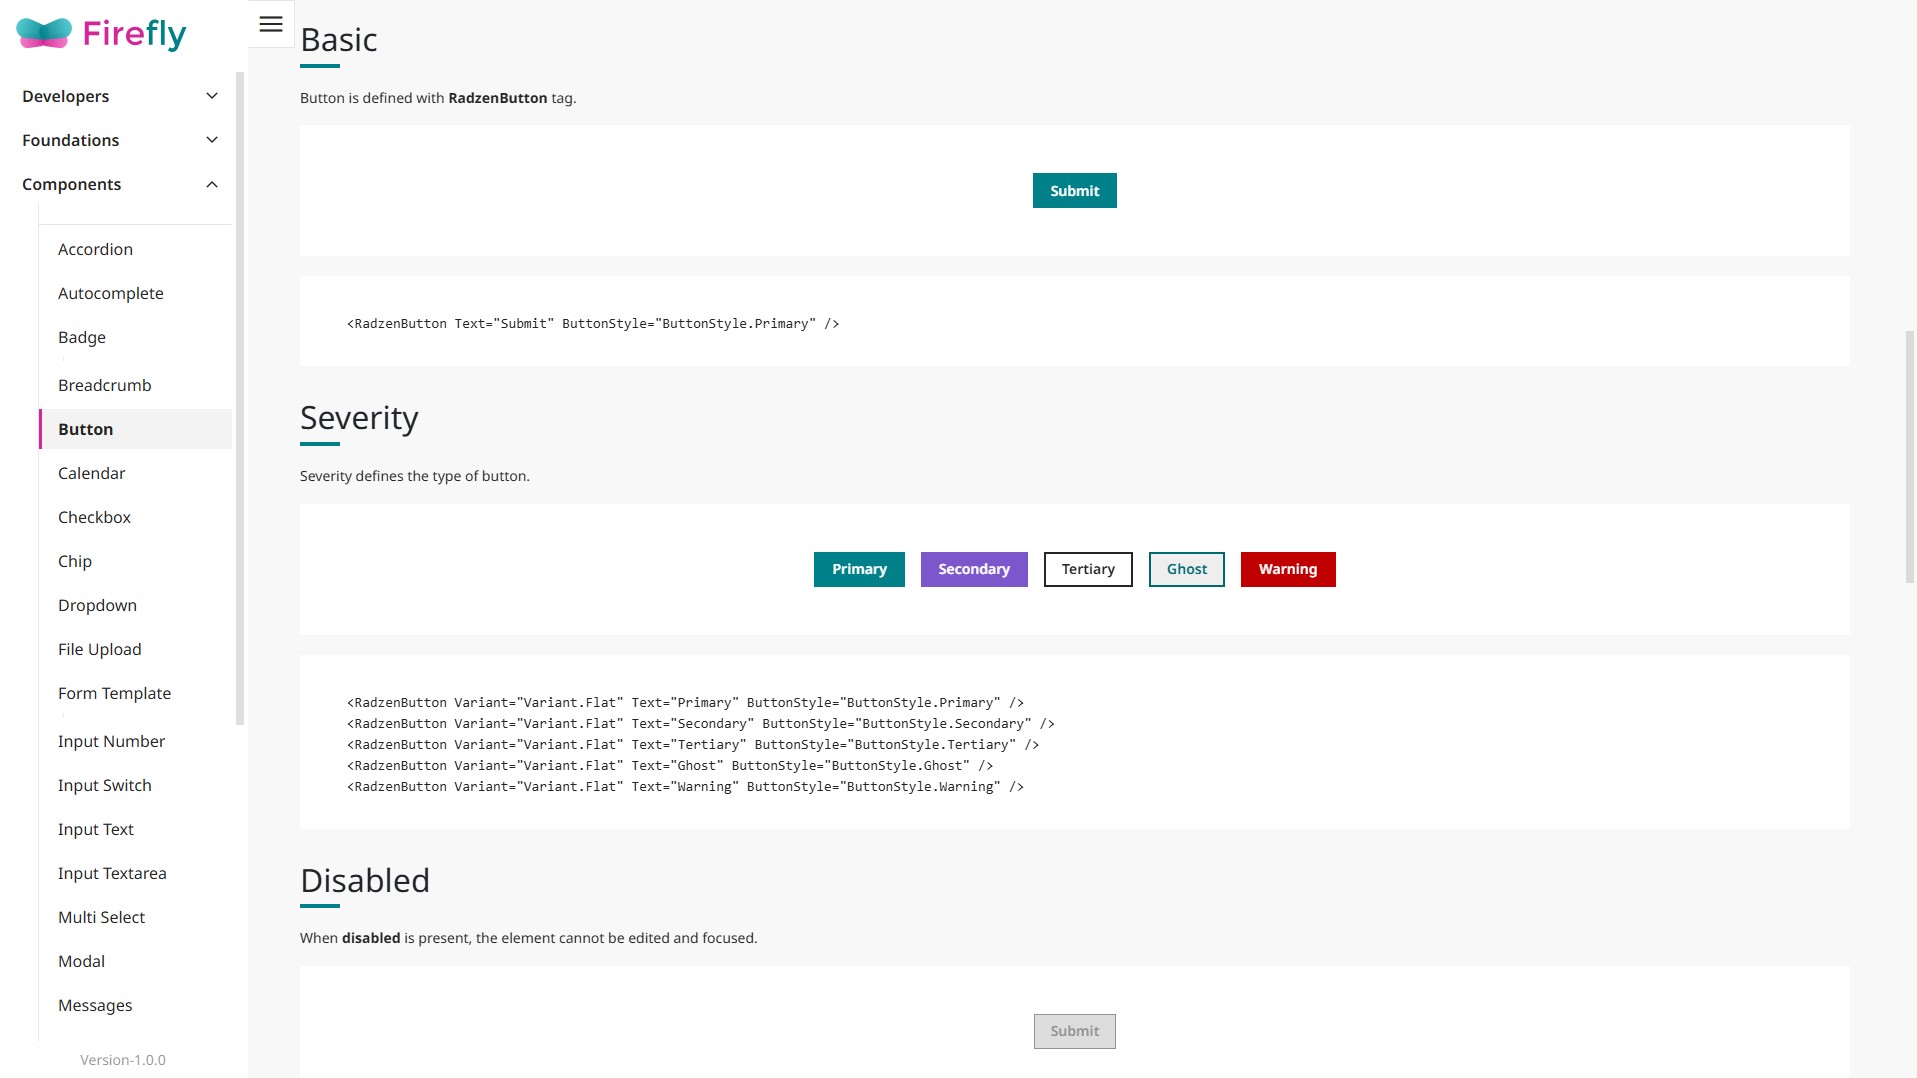Select the currently active Button entry
Screen dimensions: 1917x1078
(x=85, y=429)
